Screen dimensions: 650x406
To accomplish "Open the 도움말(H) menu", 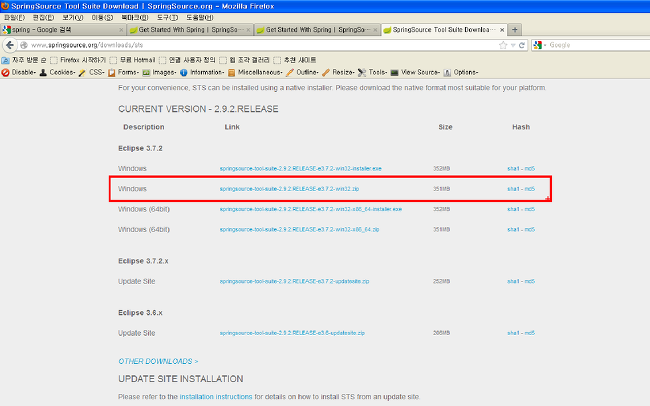I will pos(200,17).
